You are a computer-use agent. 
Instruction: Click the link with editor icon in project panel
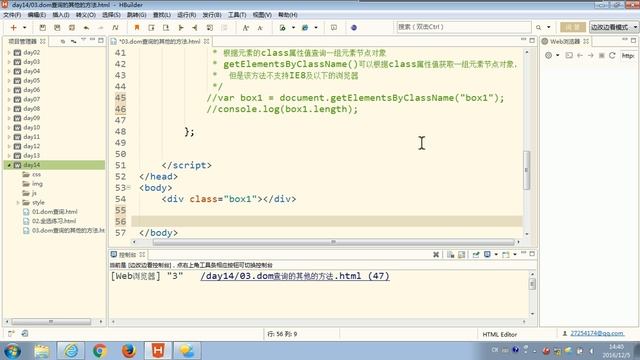73,41
